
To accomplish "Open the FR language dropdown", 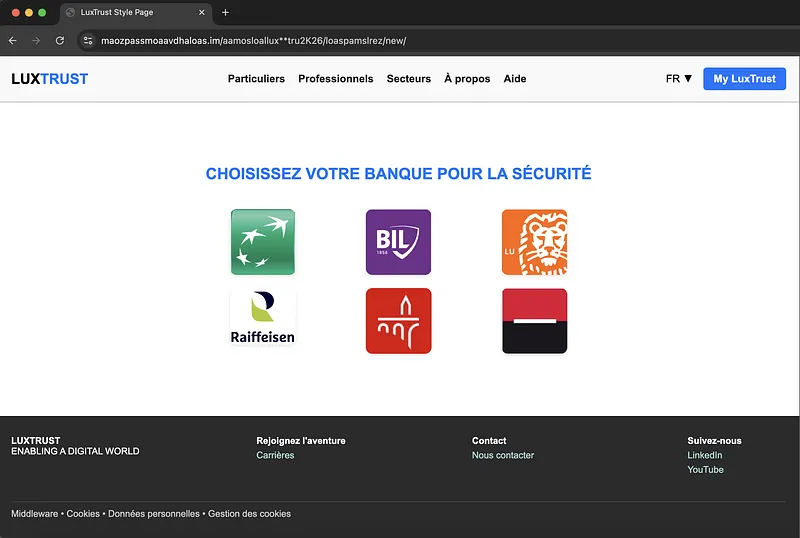I will (x=679, y=79).
